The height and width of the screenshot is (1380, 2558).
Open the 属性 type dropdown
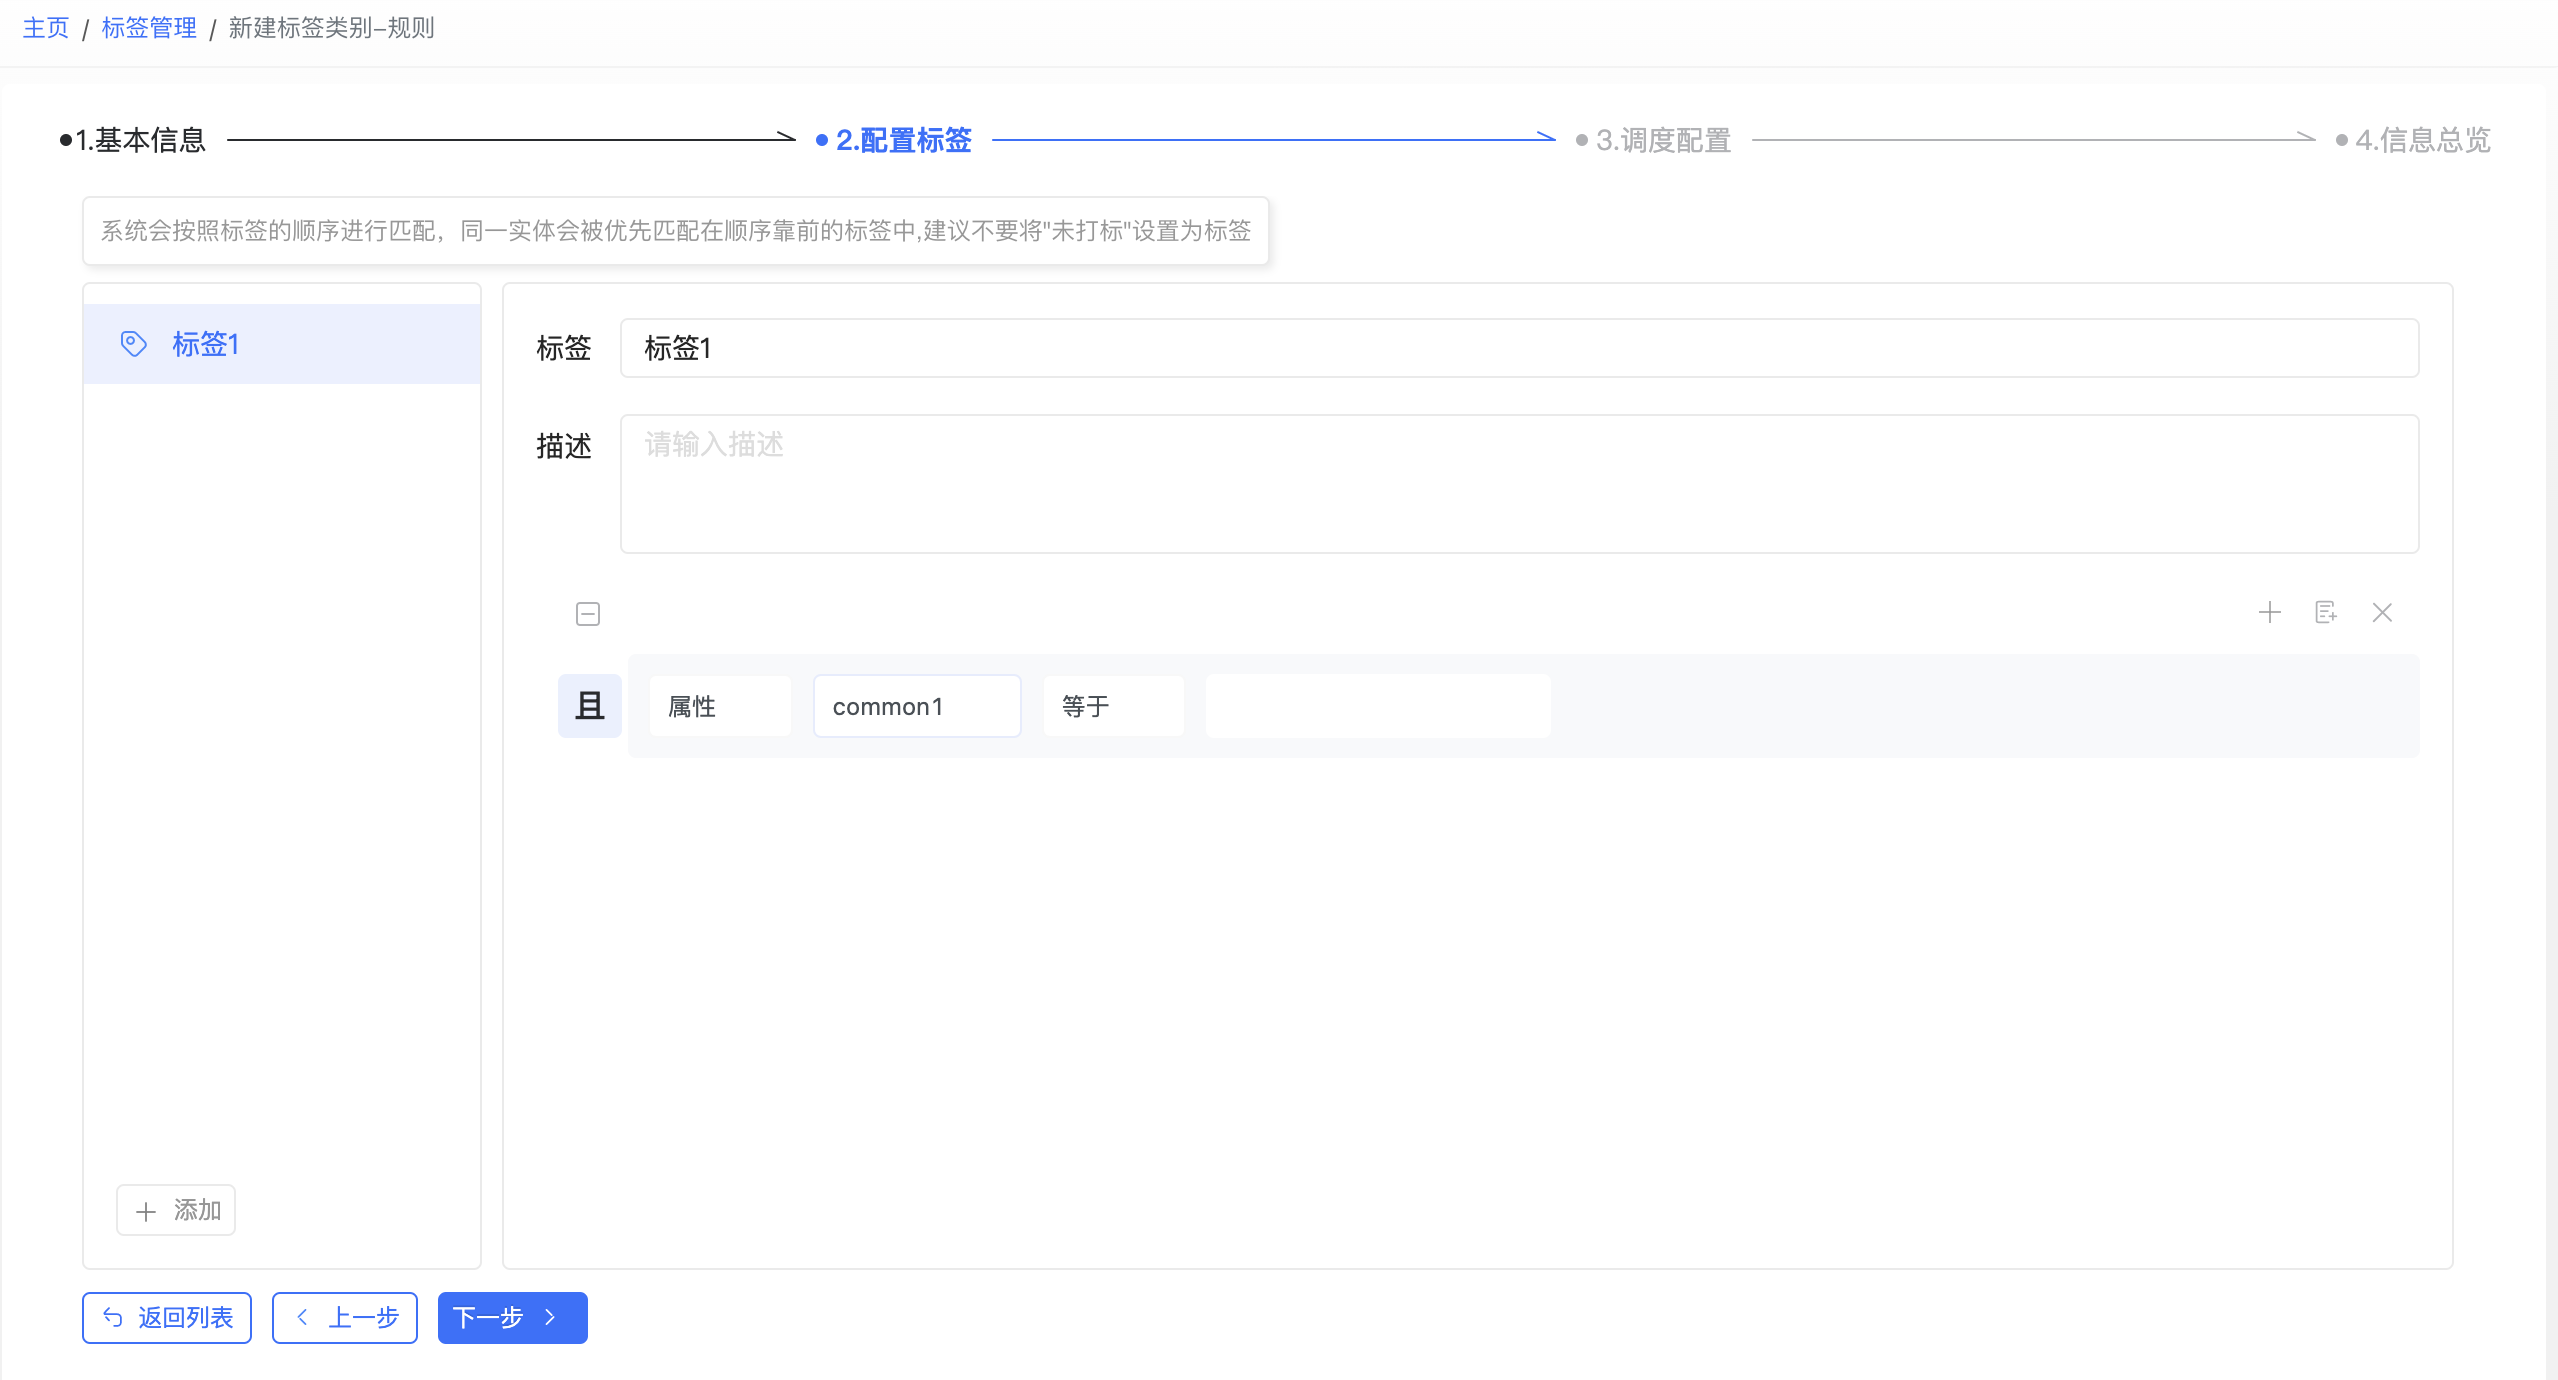click(x=720, y=706)
